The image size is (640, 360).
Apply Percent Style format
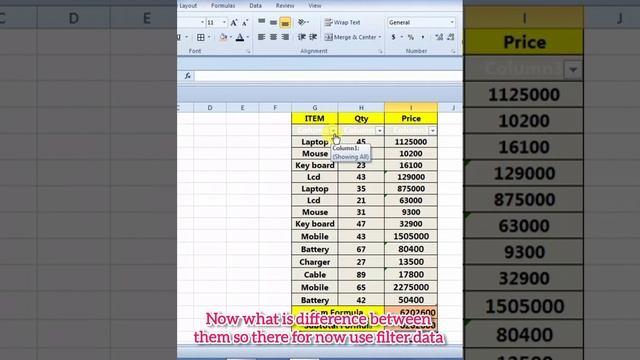[411, 37]
